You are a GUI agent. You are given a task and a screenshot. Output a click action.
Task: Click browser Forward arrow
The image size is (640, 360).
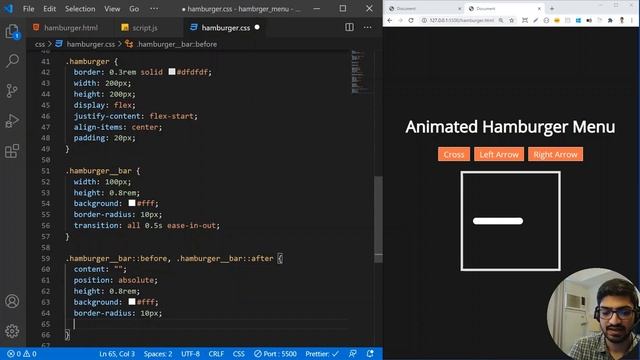click(x=400, y=20)
